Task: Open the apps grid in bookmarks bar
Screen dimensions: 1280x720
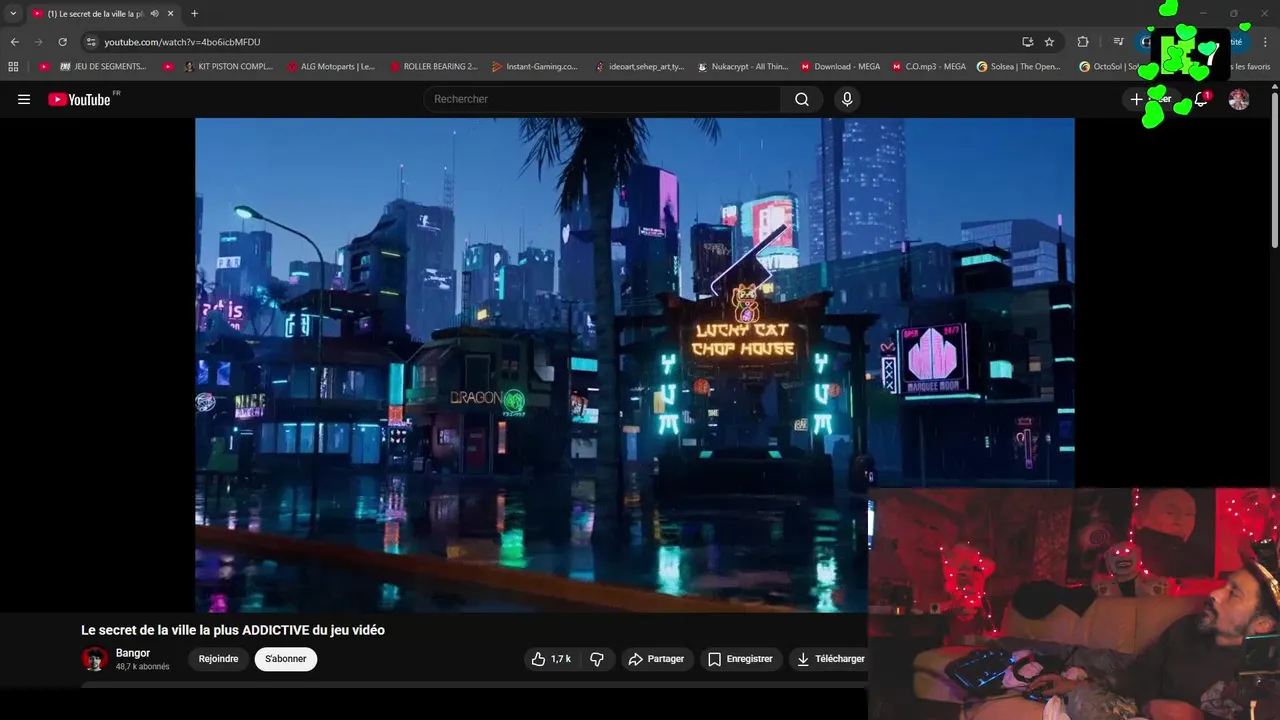Action: [13, 67]
